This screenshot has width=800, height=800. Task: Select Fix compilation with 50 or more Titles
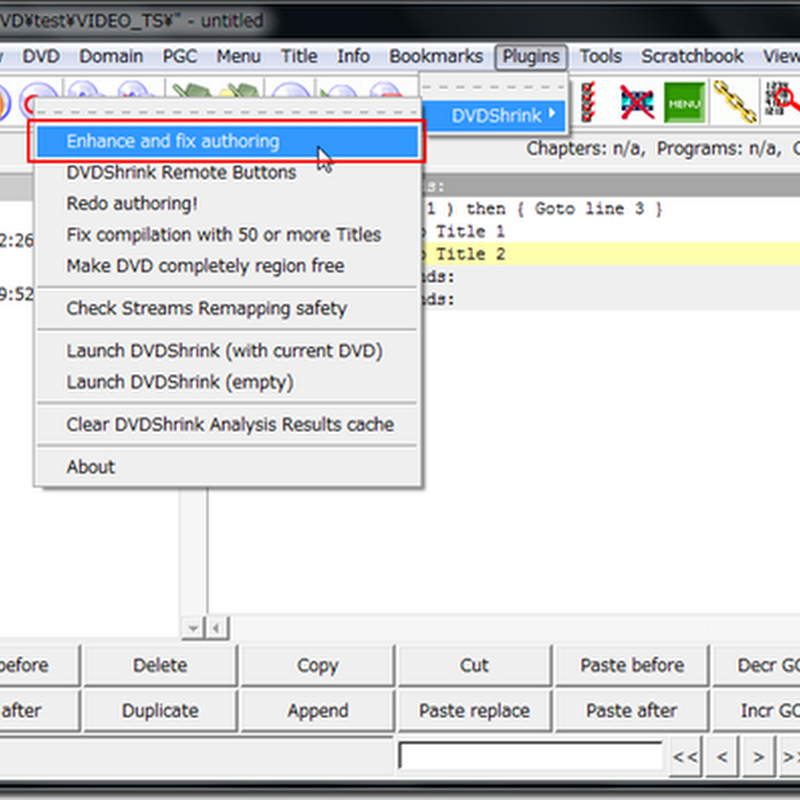227,235
